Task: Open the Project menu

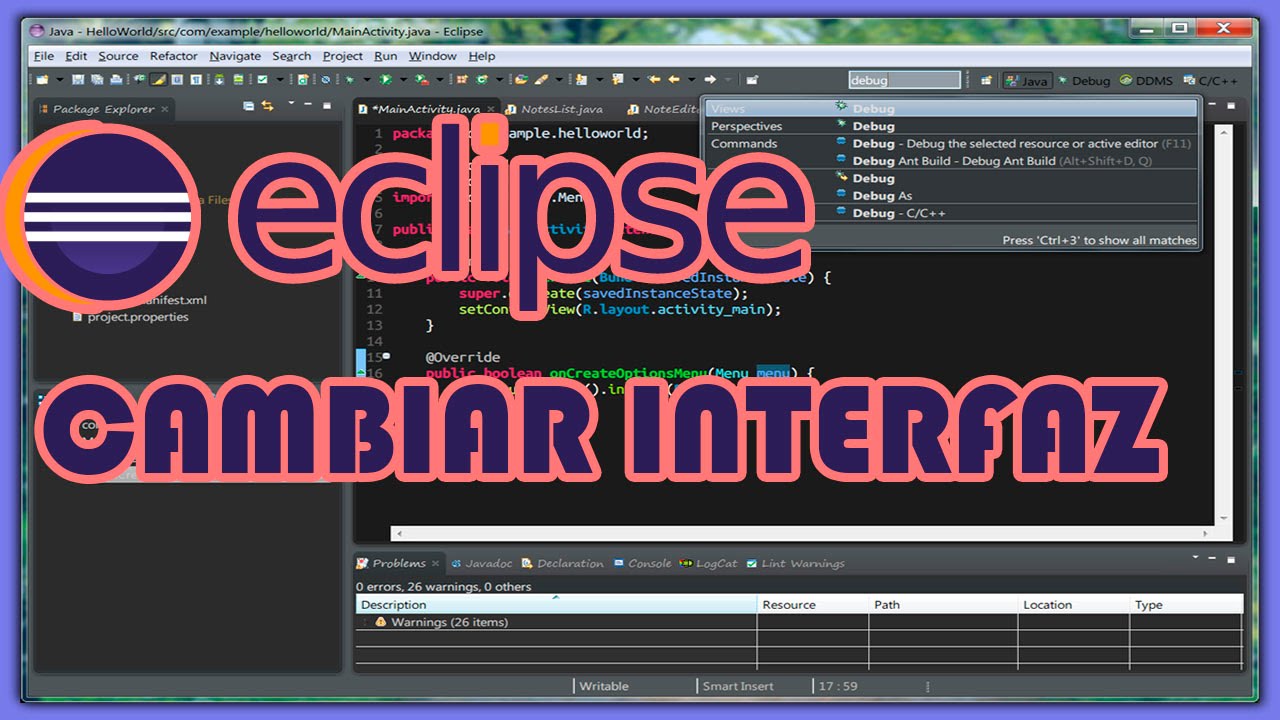Action: 342,56
